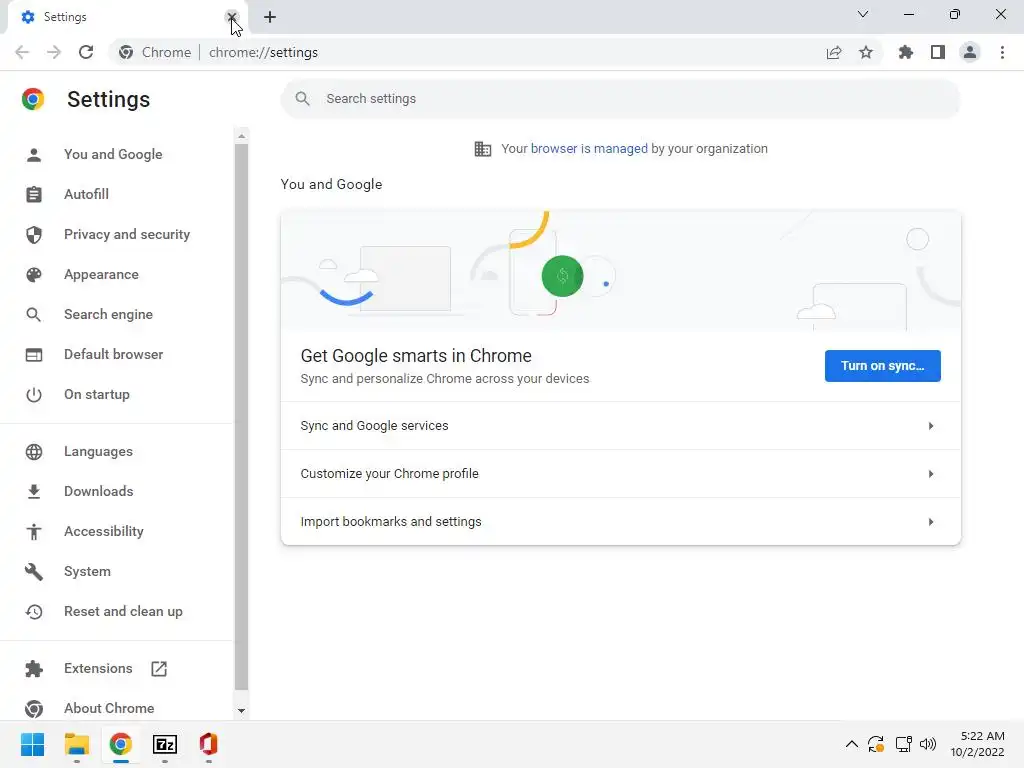Open Office from taskbar
The height and width of the screenshot is (768, 1024).
tap(208, 744)
